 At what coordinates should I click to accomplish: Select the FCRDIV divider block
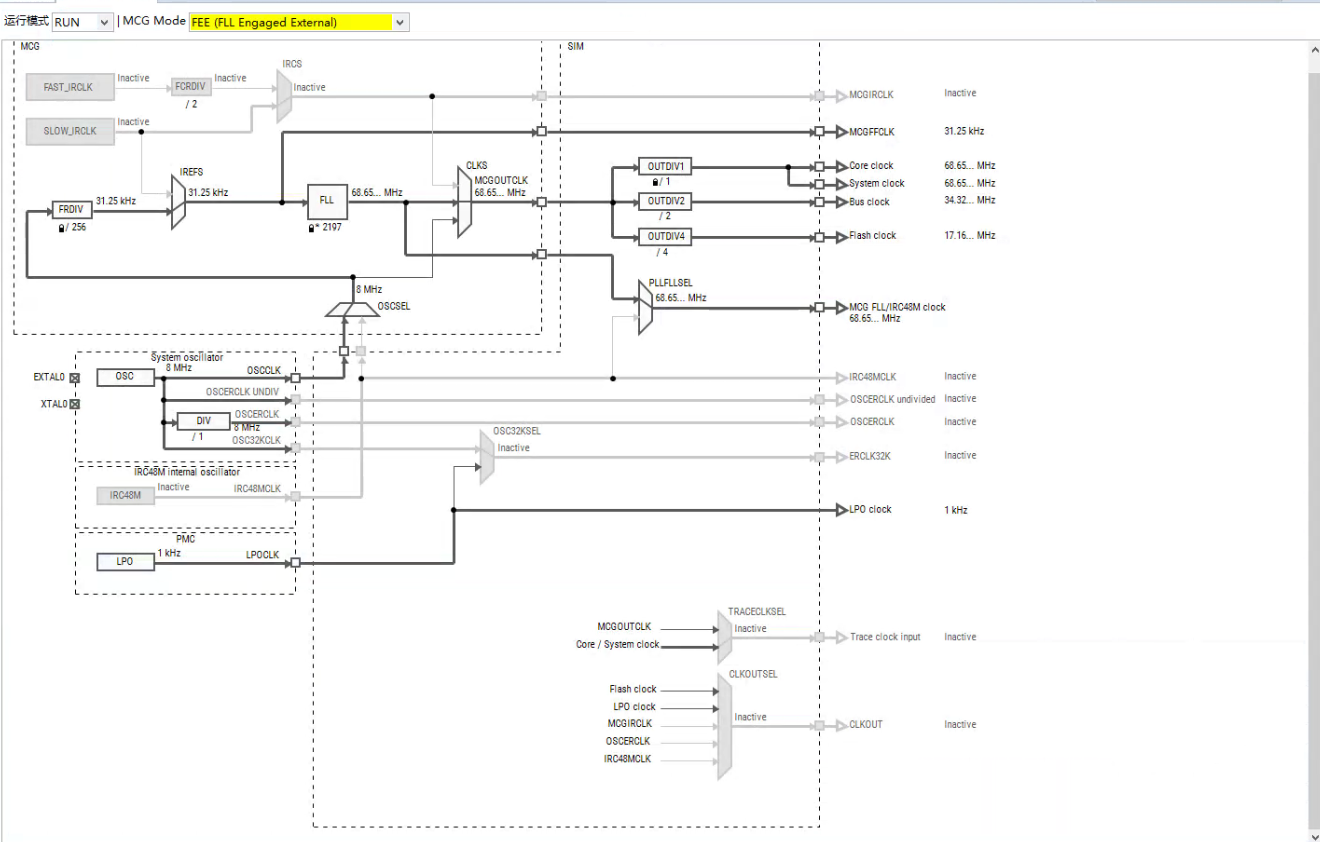(x=191, y=87)
